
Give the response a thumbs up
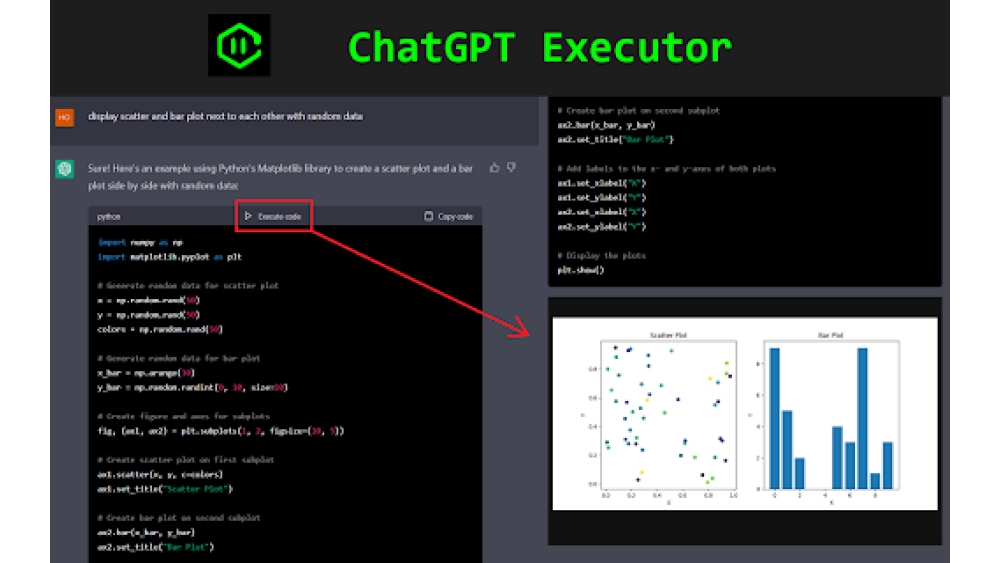pyautogui.click(x=494, y=168)
